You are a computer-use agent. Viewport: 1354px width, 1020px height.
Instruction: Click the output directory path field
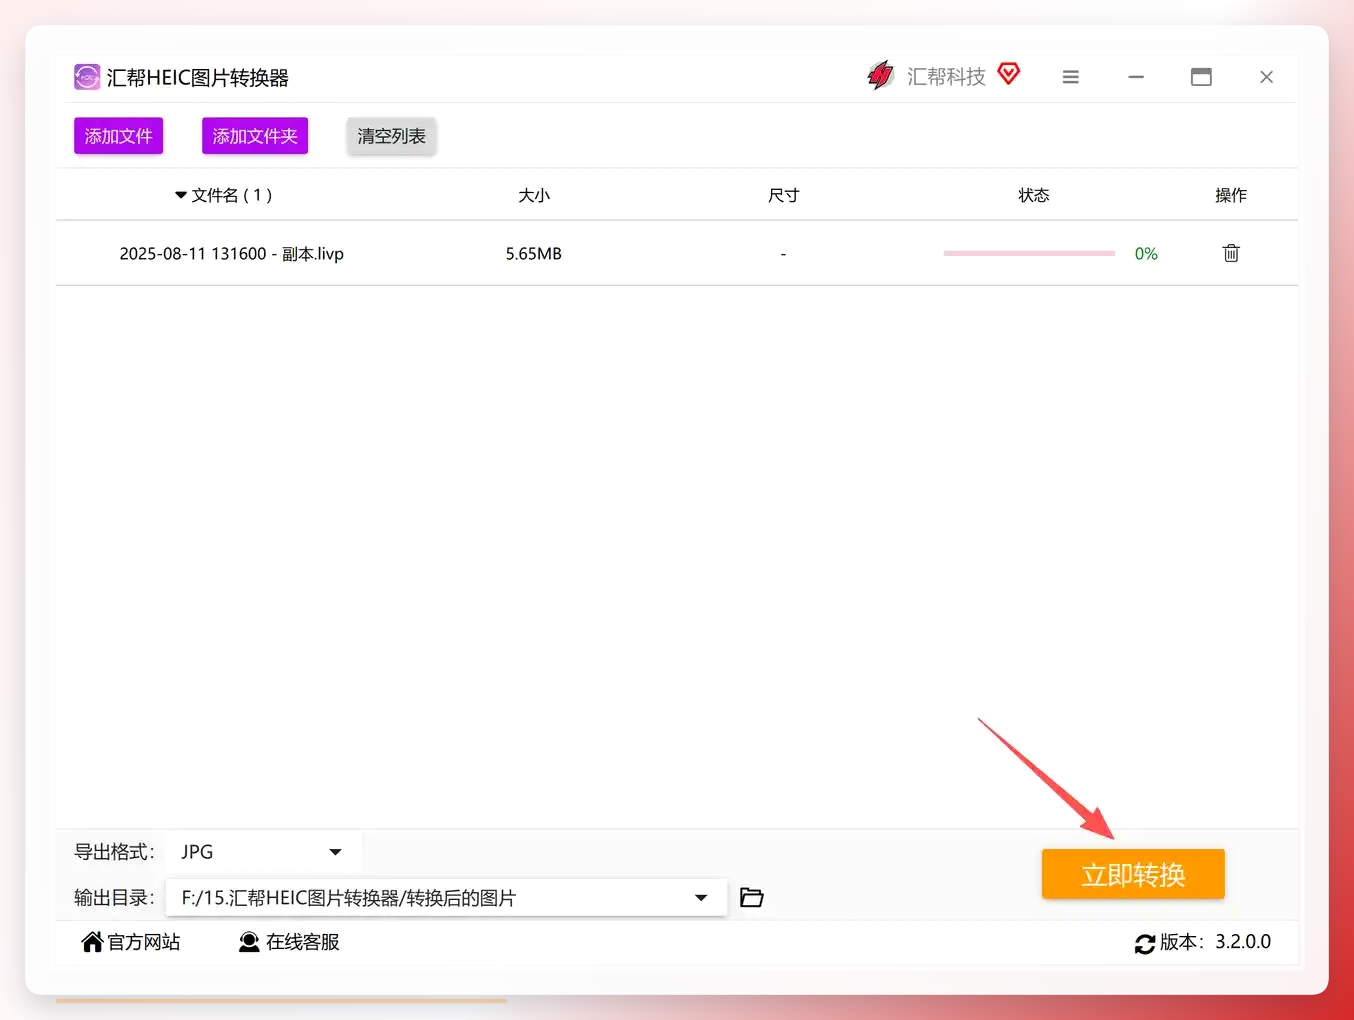point(446,898)
